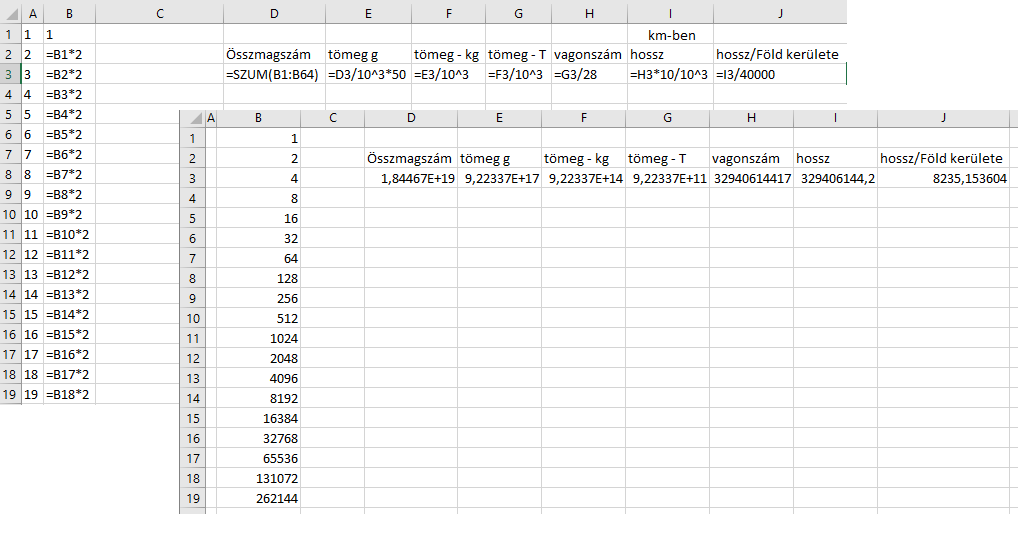Select the cell containing value 1024
Screen dimensions: 1021x541
259,338
